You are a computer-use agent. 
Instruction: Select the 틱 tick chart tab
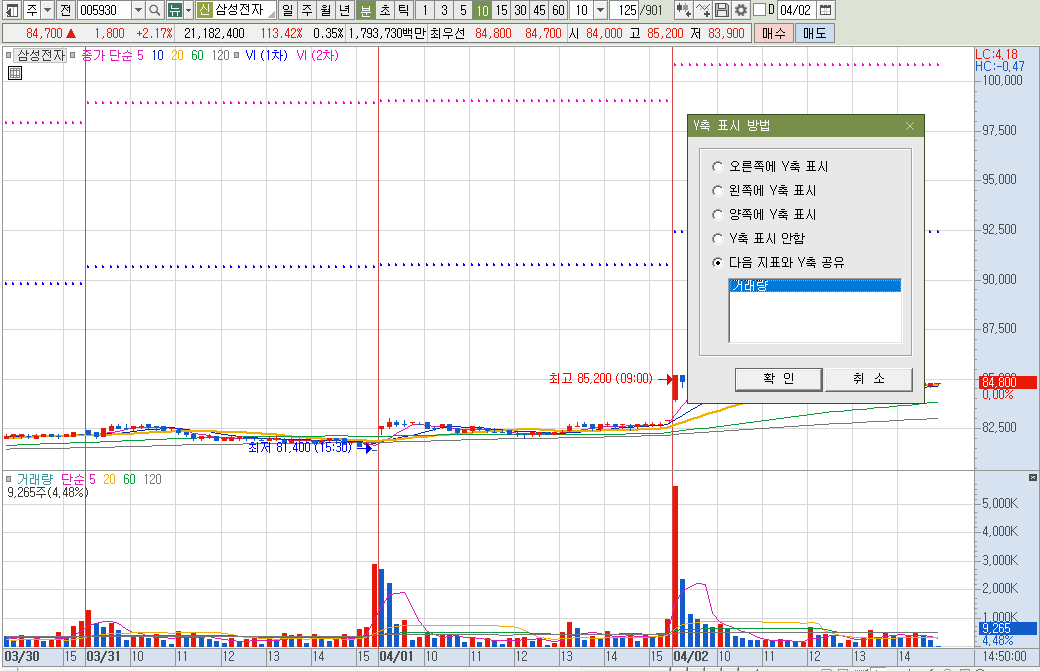point(403,10)
